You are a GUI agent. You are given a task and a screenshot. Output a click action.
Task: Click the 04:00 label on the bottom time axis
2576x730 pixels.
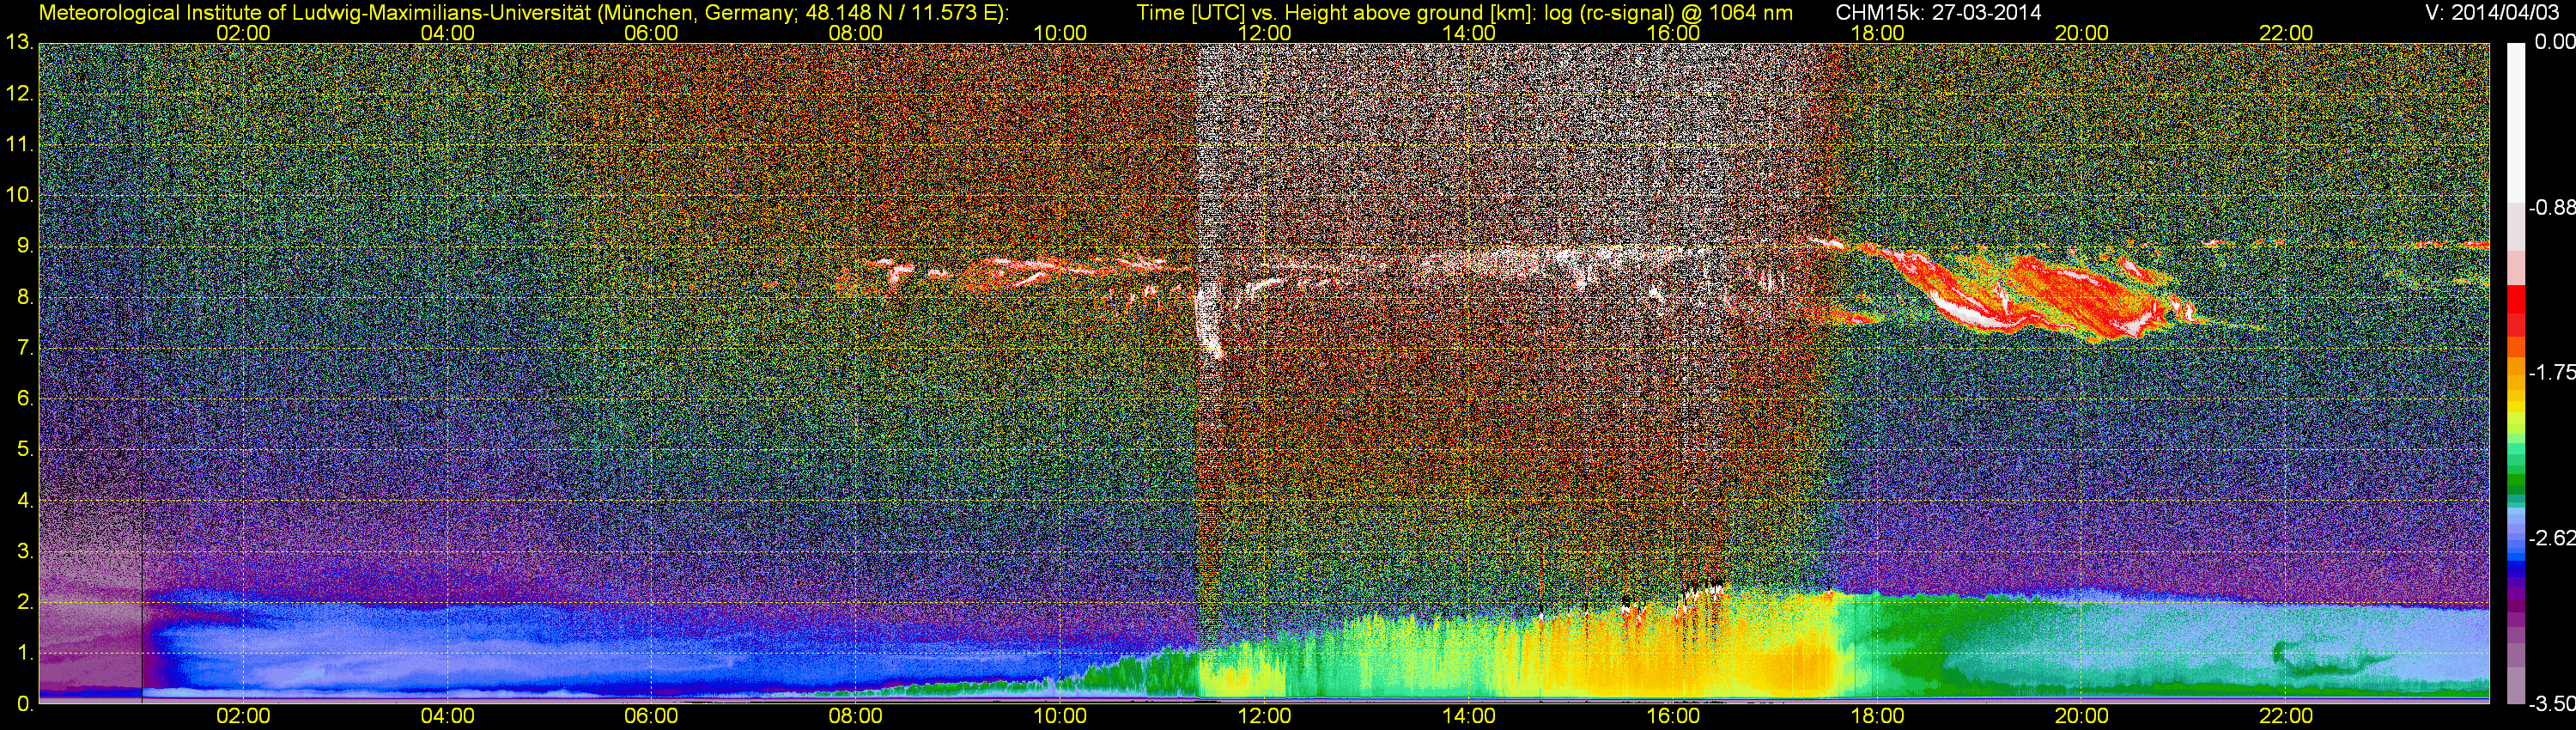click(447, 716)
